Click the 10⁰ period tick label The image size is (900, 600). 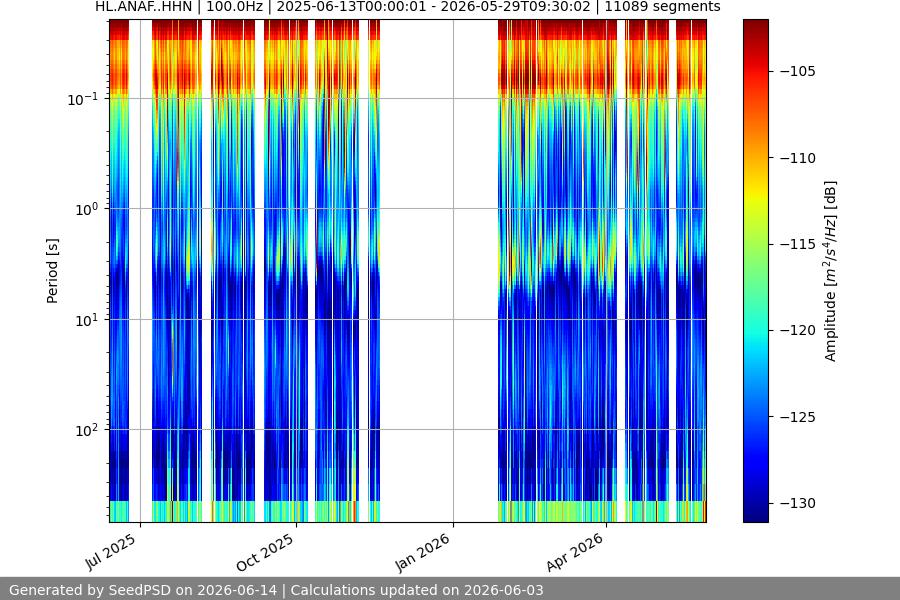point(87,209)
